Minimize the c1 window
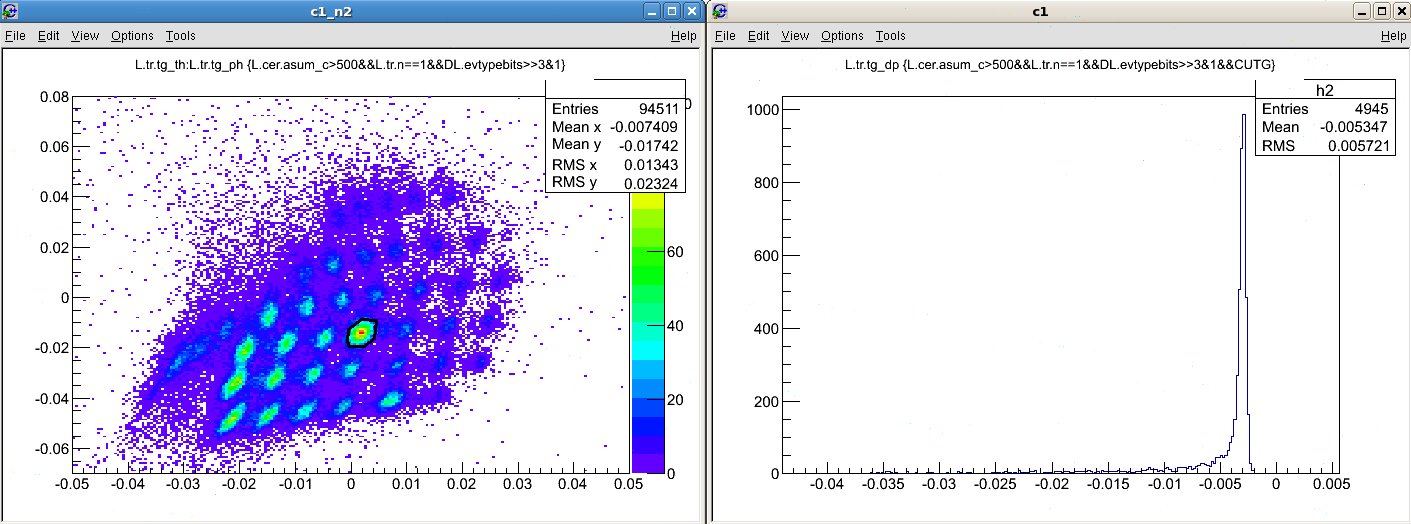Viewport: 1411px width, 524px height. click(x=1362, y=11)
